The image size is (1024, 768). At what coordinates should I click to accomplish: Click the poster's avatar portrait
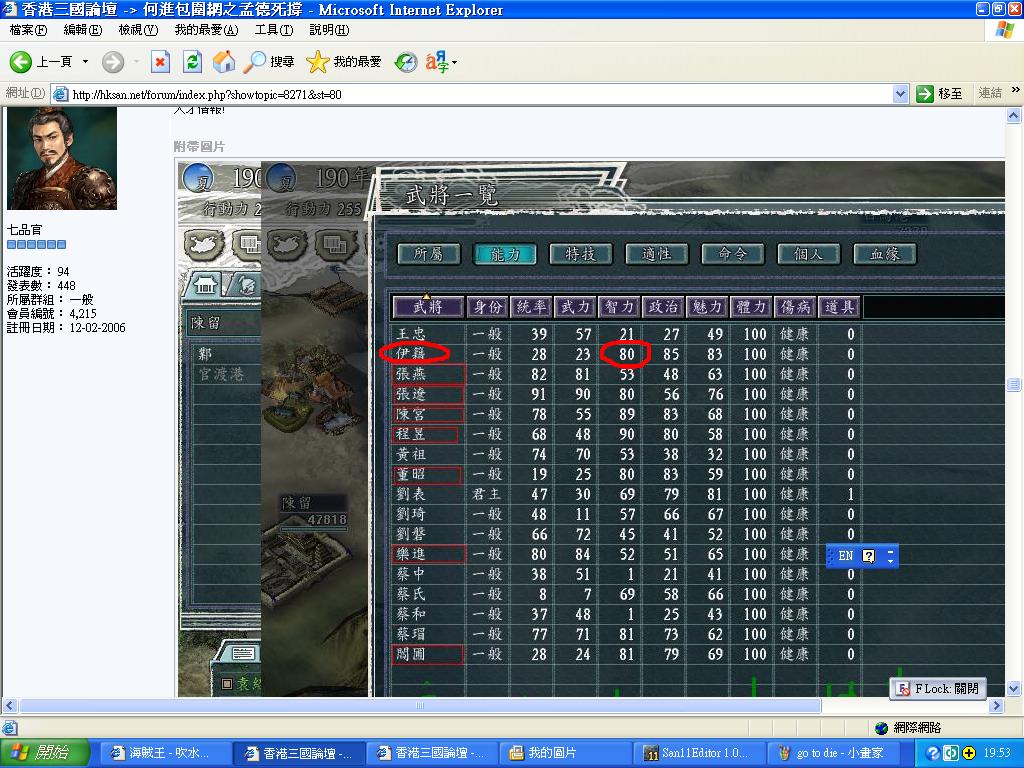point(62,158)
